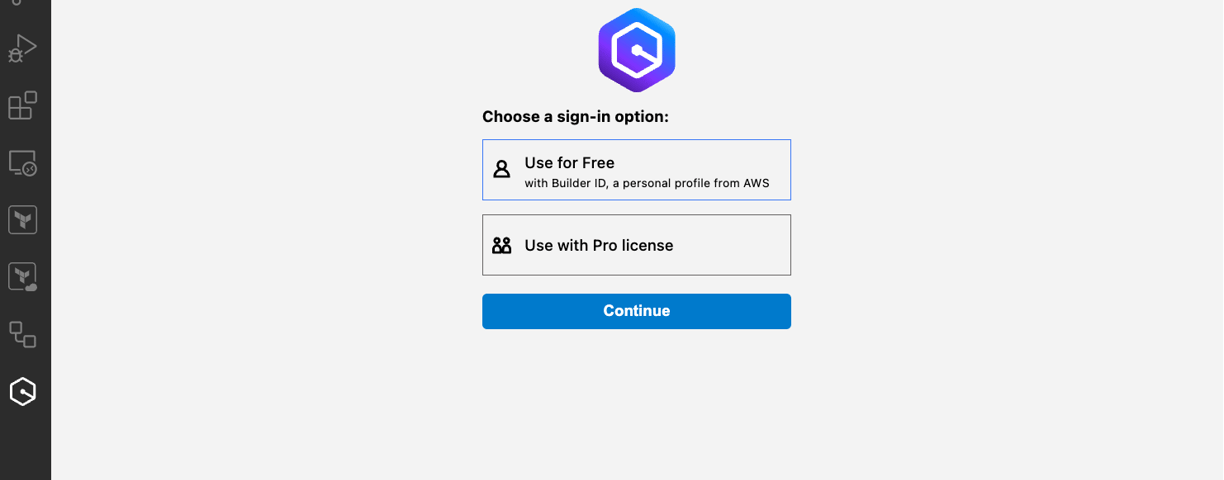Click the two-people icon beside Pro license
Screen dimensions: 1224x480
pos(502,245)
